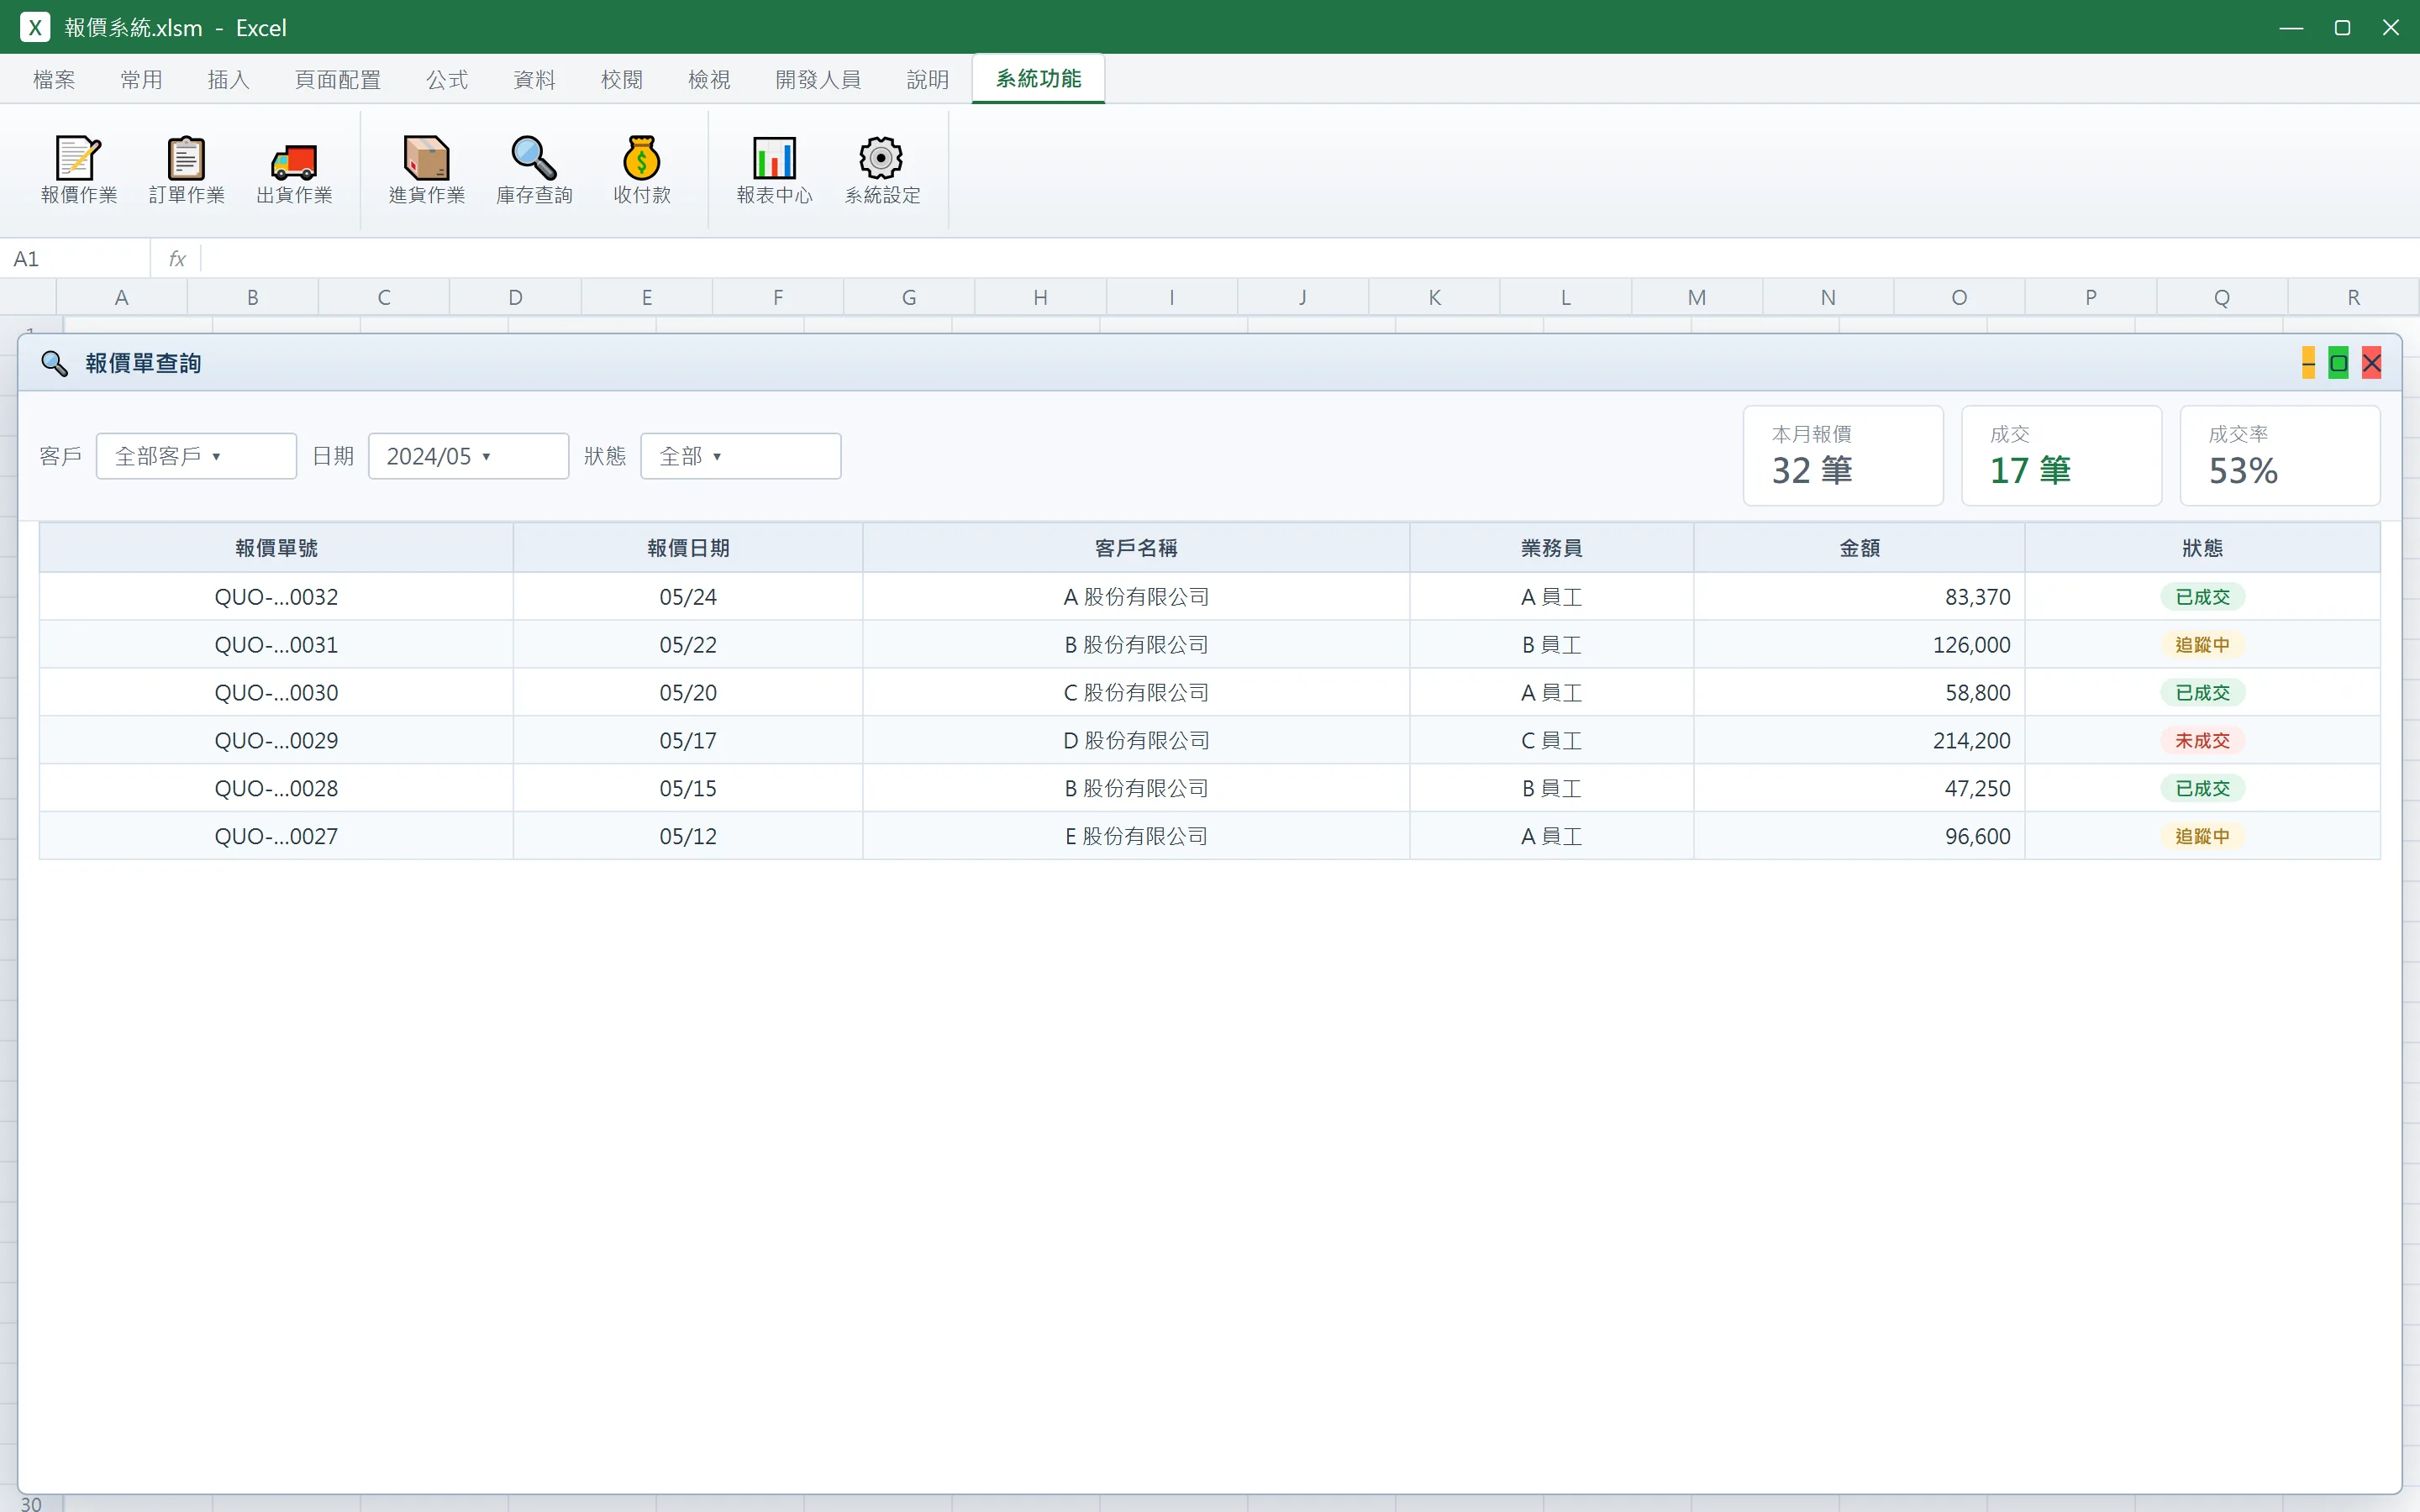Expand the 全部客戶 customer dropdown

pyautogui.click(x=196, y=456)
